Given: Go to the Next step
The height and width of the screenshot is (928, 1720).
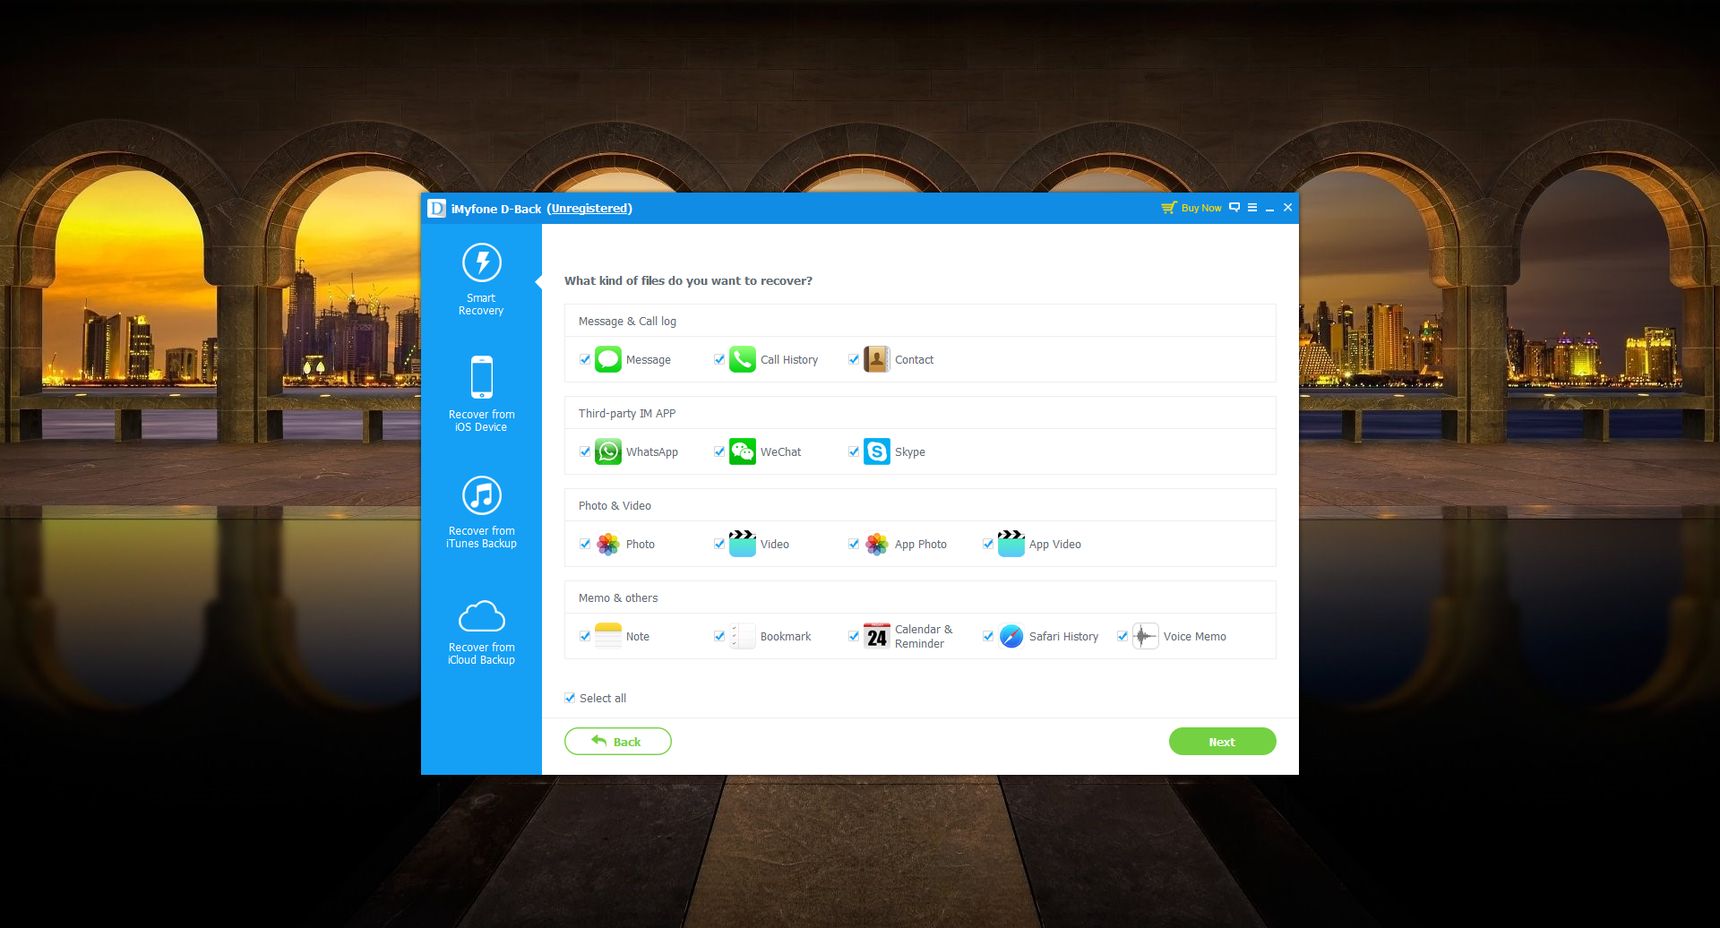Looking at the screenshot, I should [x=1222, y=741].
